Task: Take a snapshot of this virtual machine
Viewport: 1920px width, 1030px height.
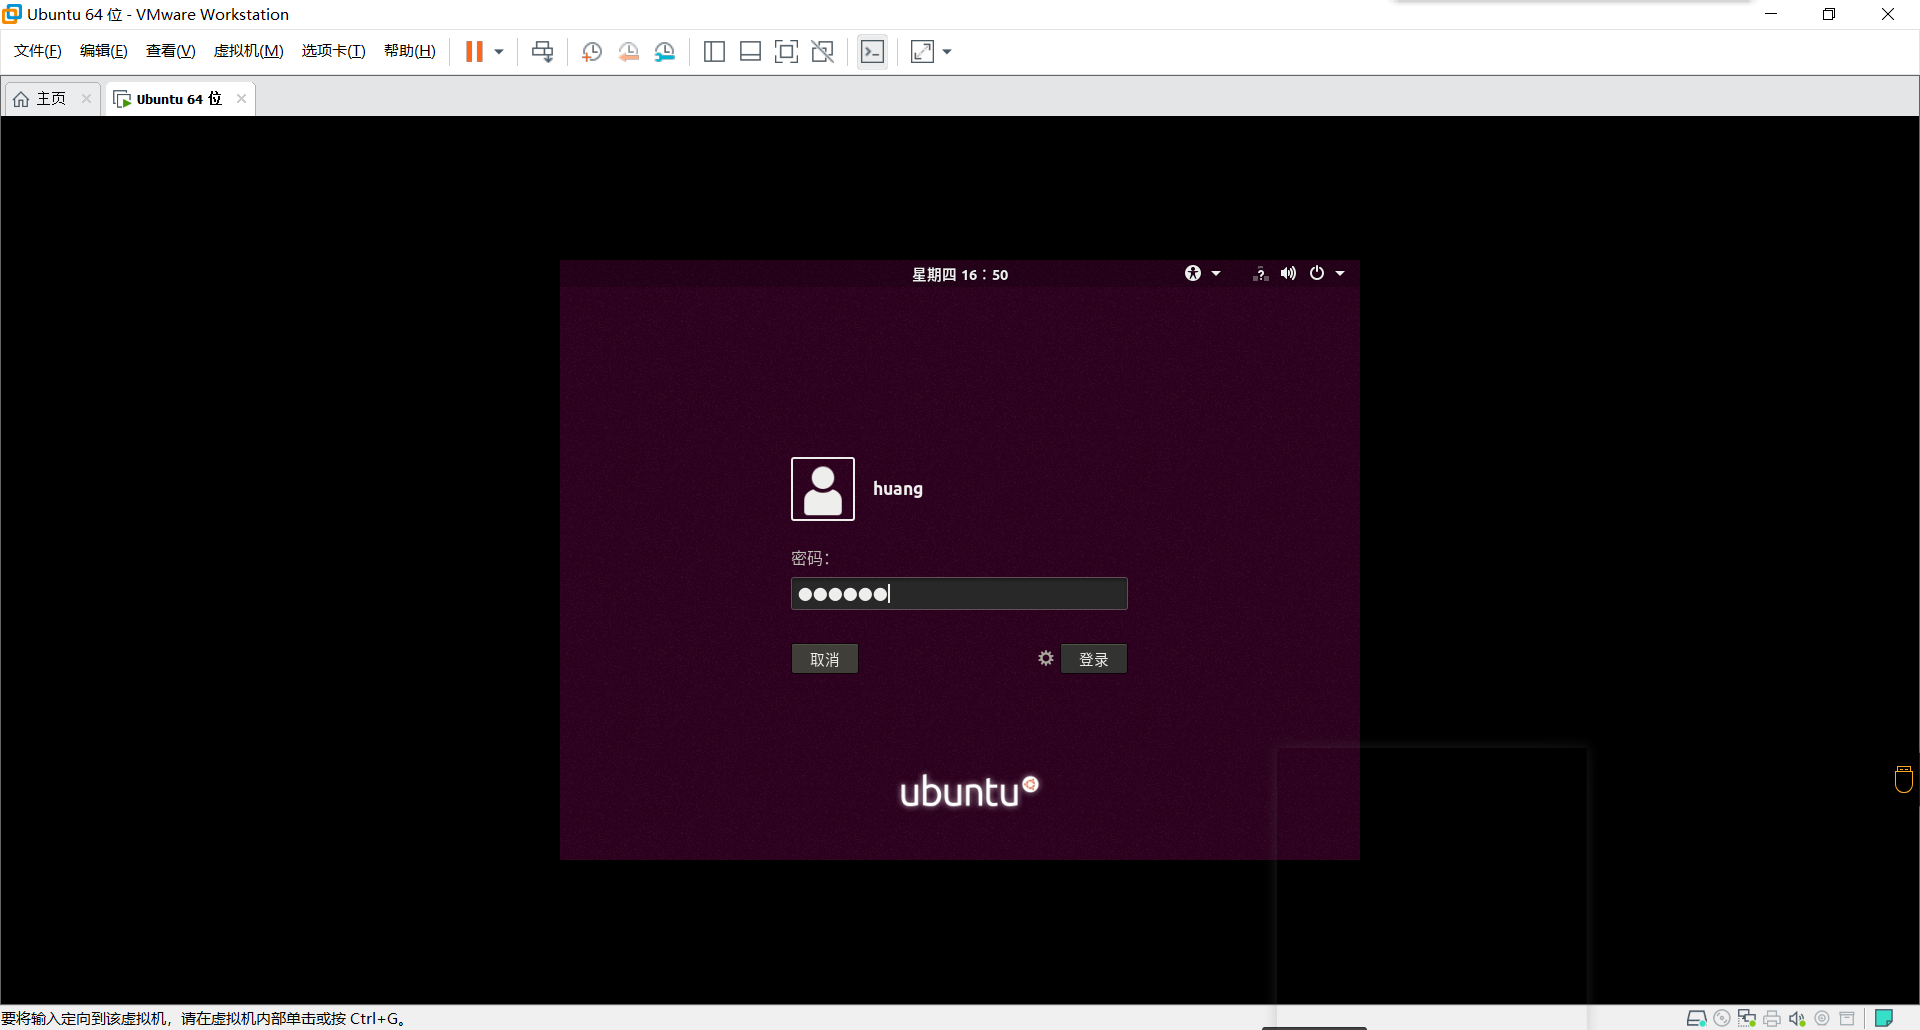Action: coord(592,52)
